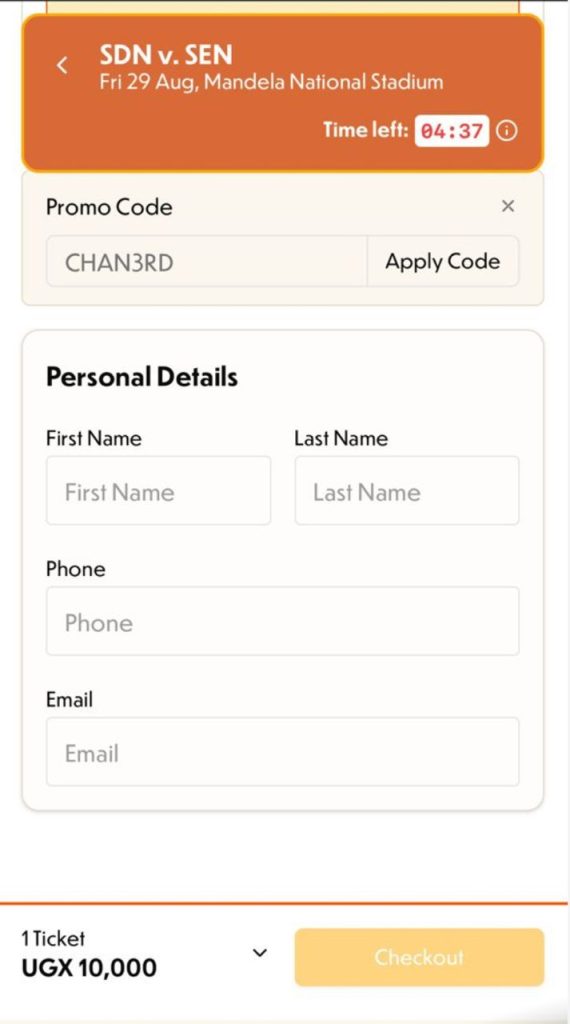The image size is (570, 1024).
Task: Click the Email field label
Action: tap(69, 699)
